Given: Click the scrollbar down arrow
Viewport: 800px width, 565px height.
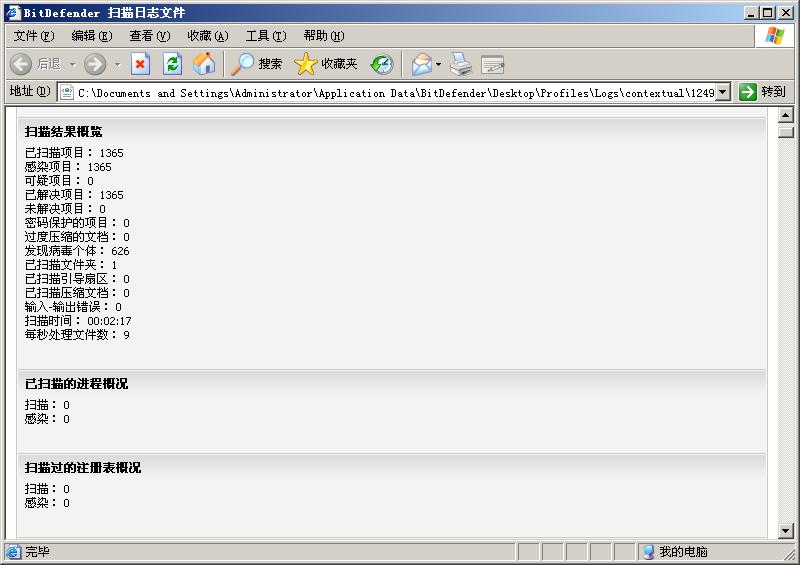Looking at the screenshot, I should click(786, 531).
